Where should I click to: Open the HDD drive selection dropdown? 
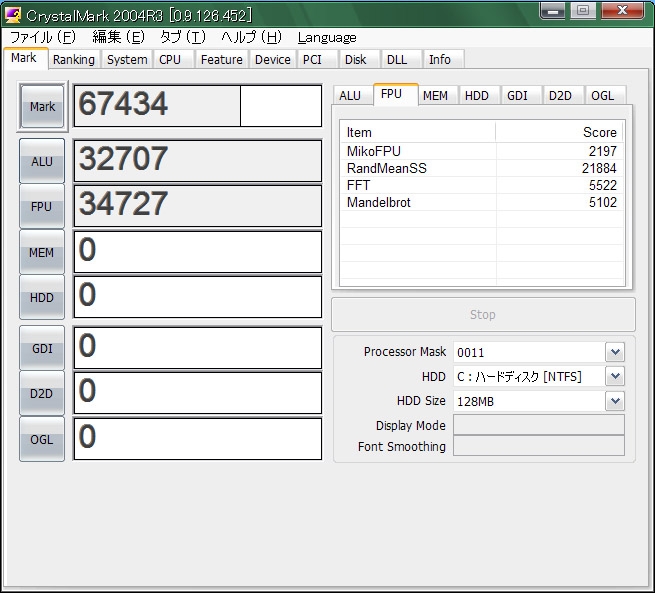(x=615, y=376)
